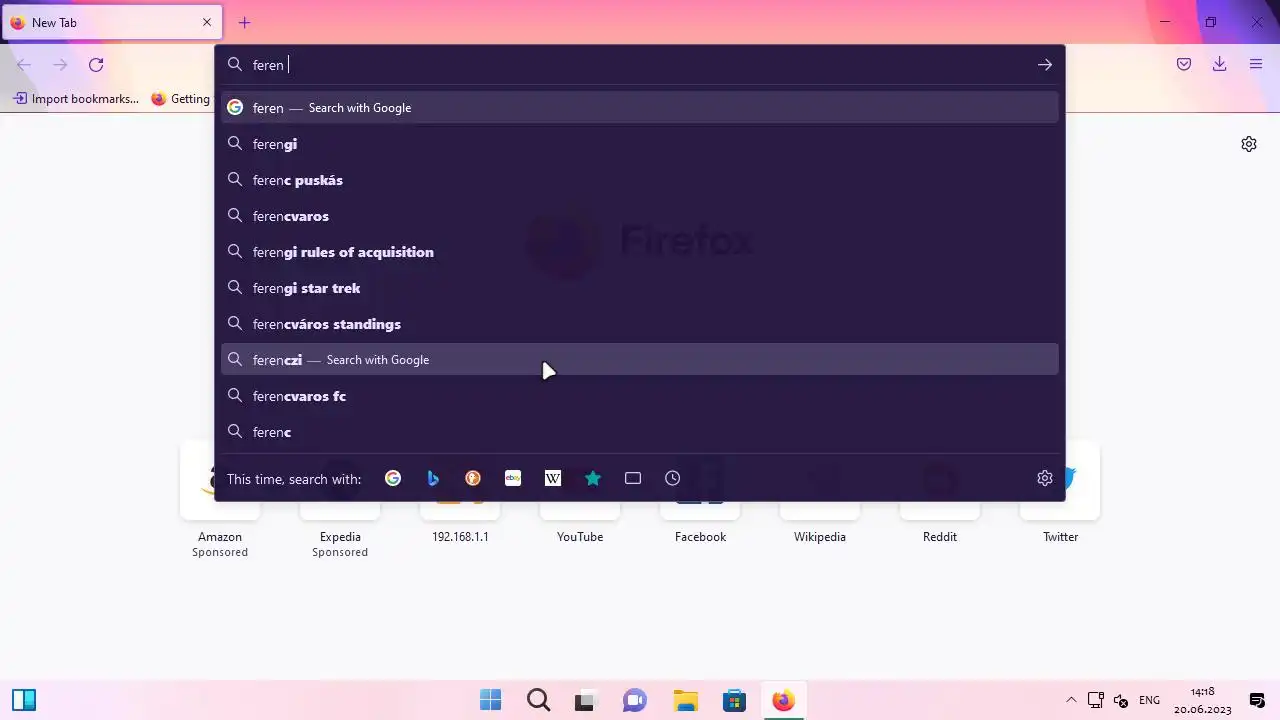The image size is (1280, 720).
Task: Open Save to Pocket button
Action: [1184, 65]
